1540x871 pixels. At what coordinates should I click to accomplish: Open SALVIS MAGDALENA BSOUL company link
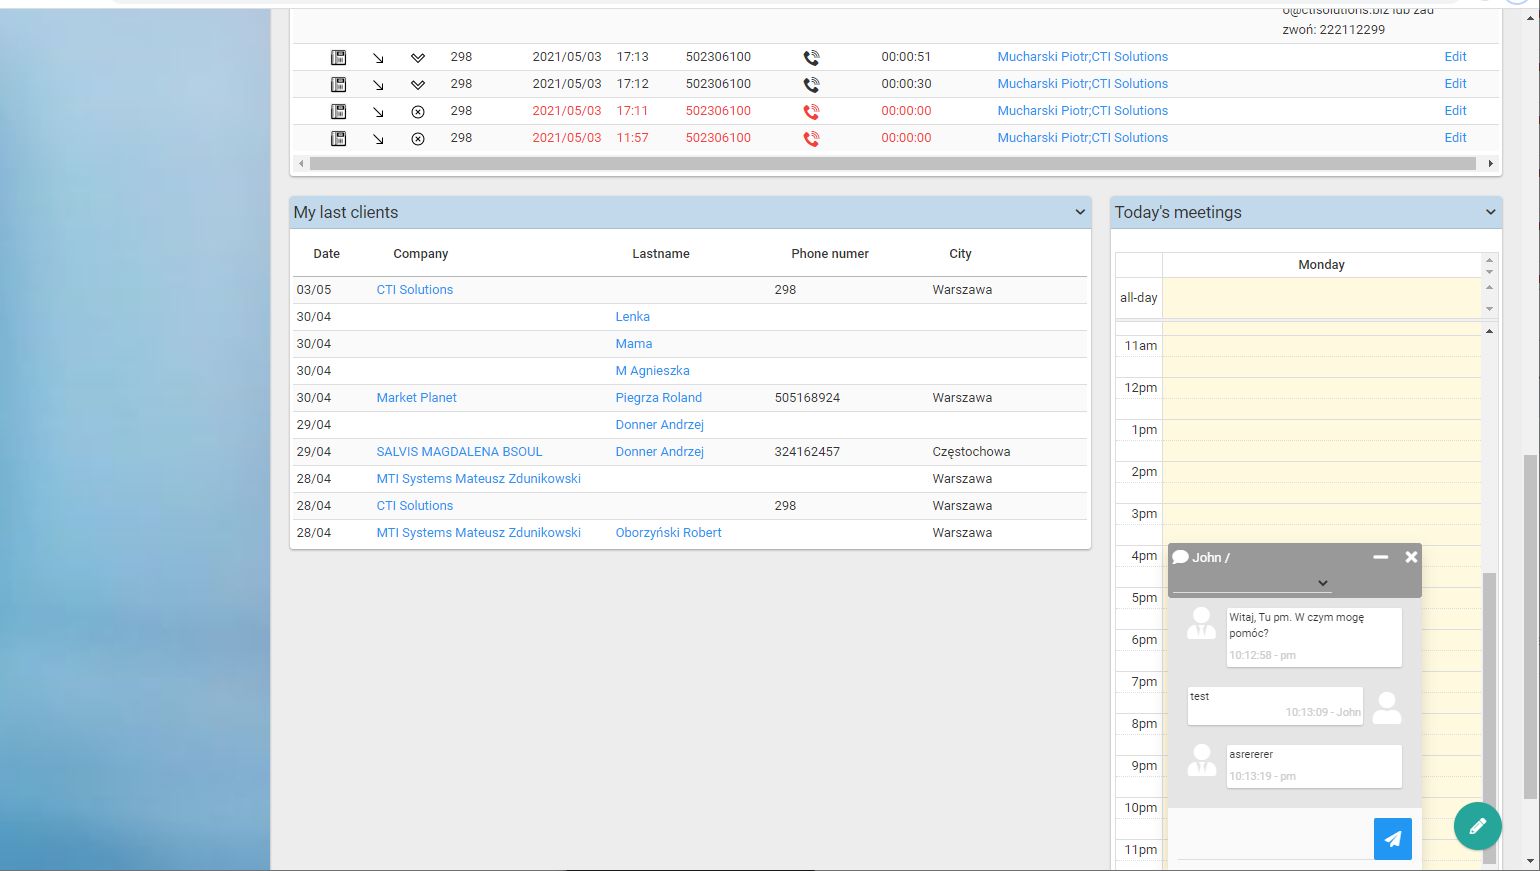(x=459, y=452)
